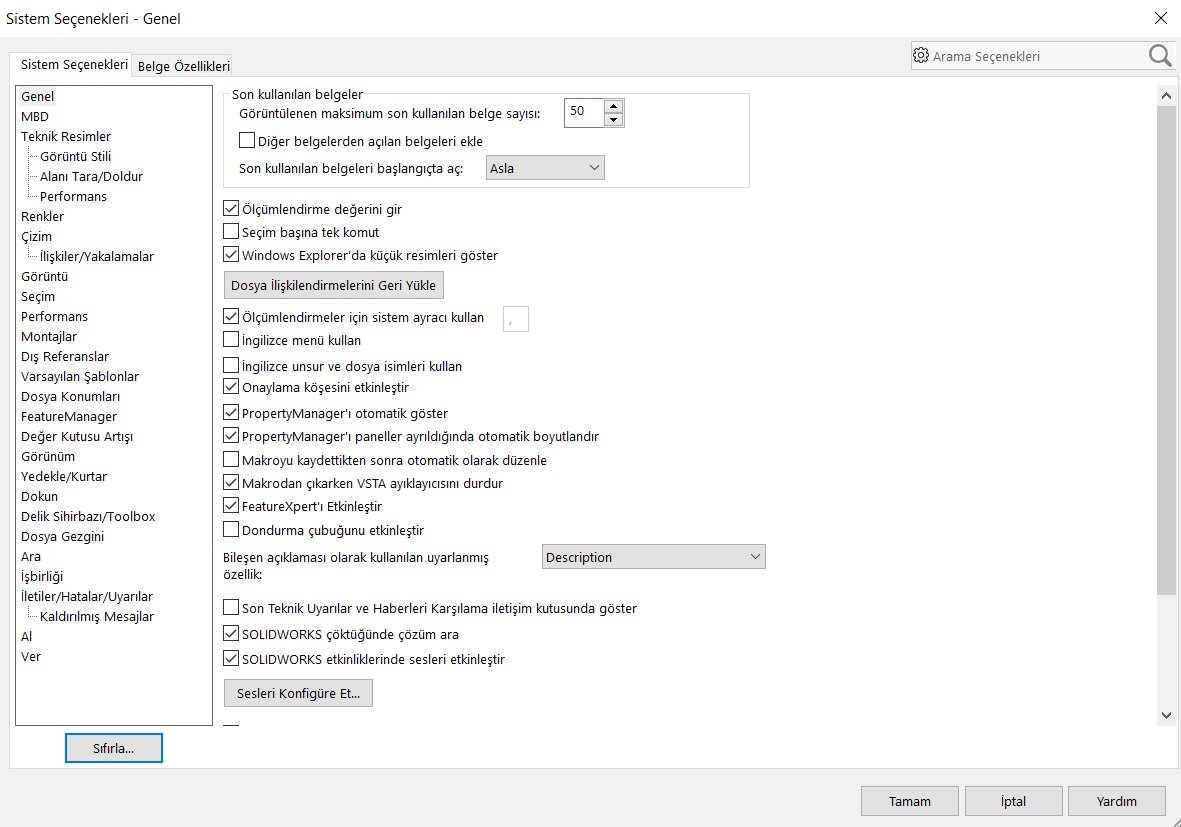Screen dimensions: 1181x827
Task: Toggle 'Onaylama köşesini etkinleştir' checkbox
Action: (x=231, y=386)
